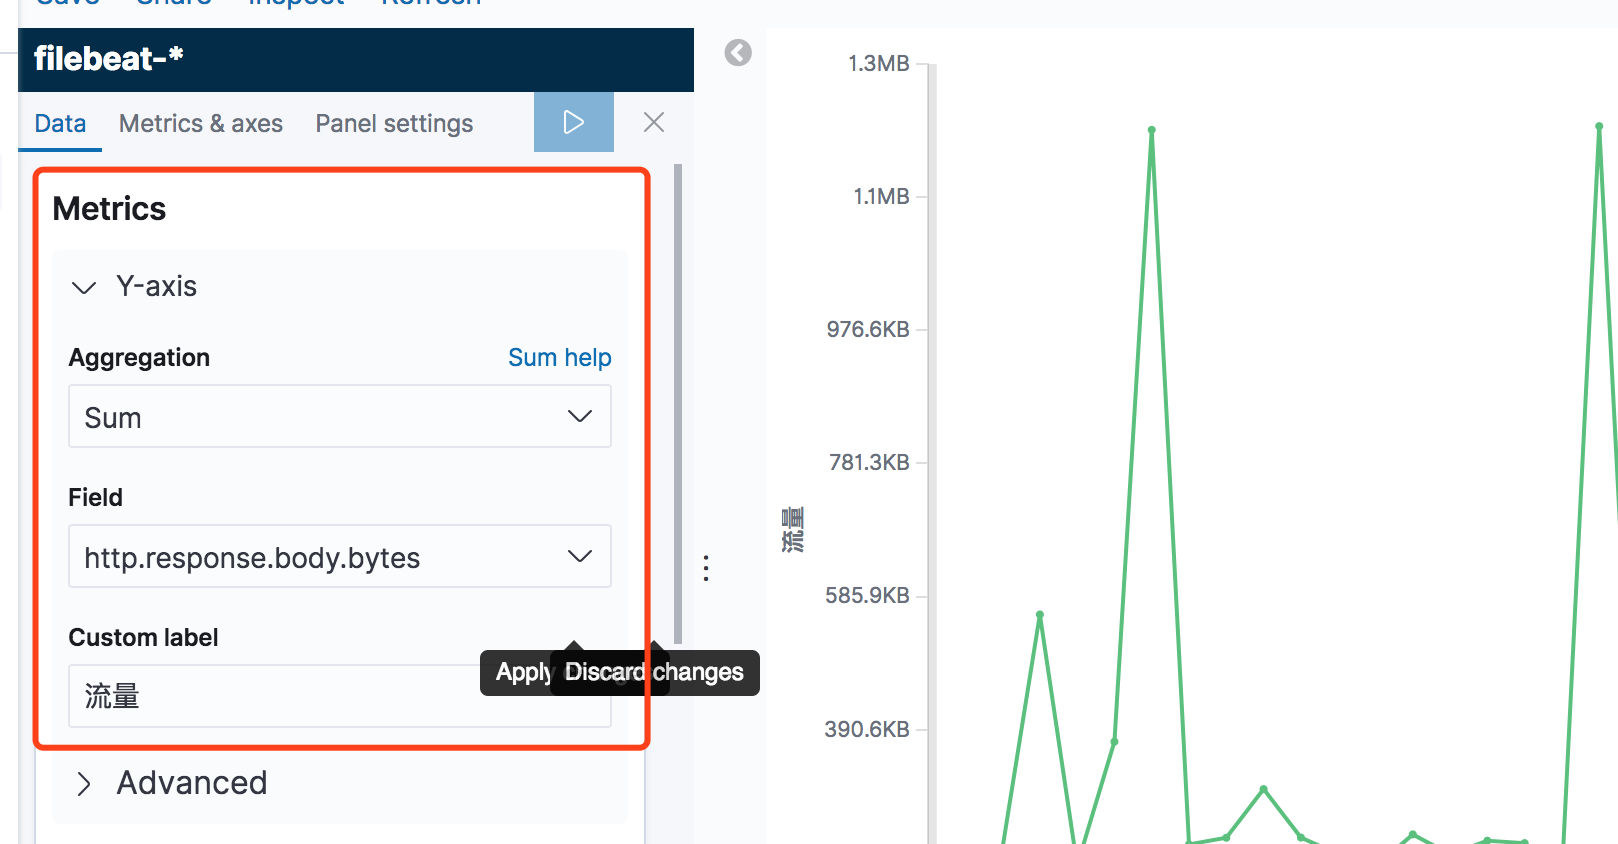Click the Apply changes play button
This screenshot has height=844, width=1618.
(x=573, y=122)
